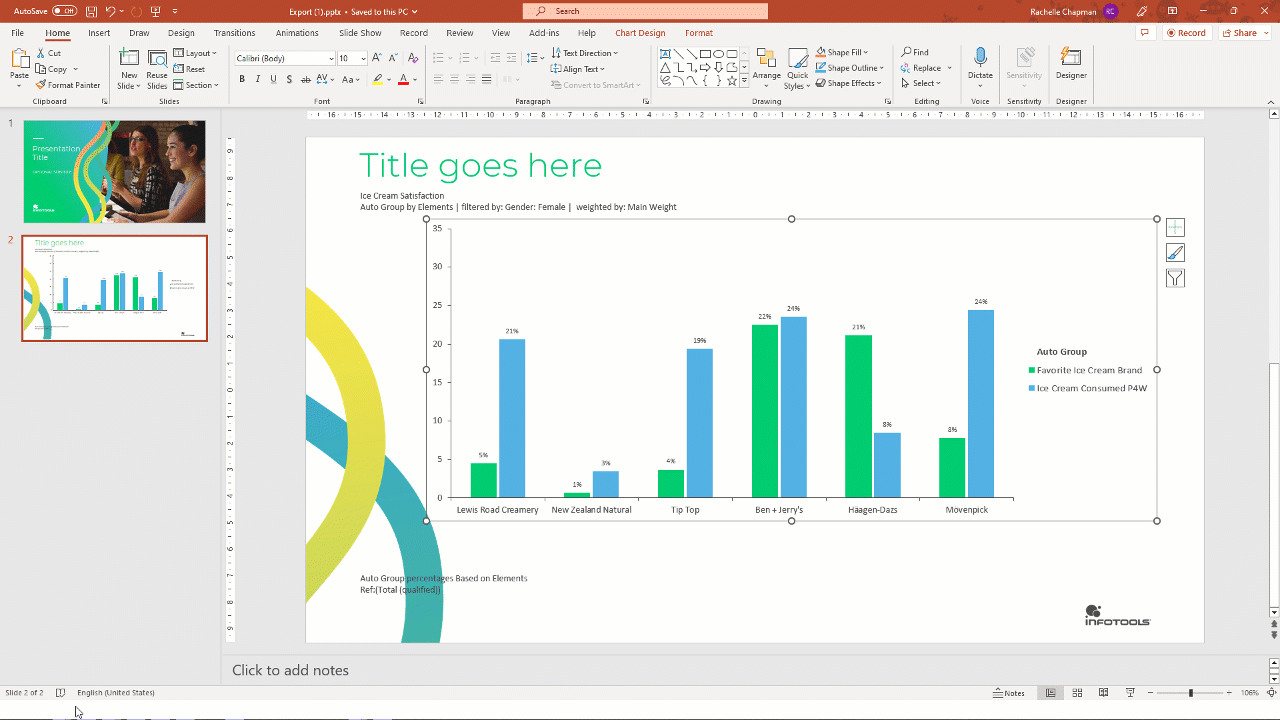
Task: Switch to the Insert tab
Action: coord(99,33)
